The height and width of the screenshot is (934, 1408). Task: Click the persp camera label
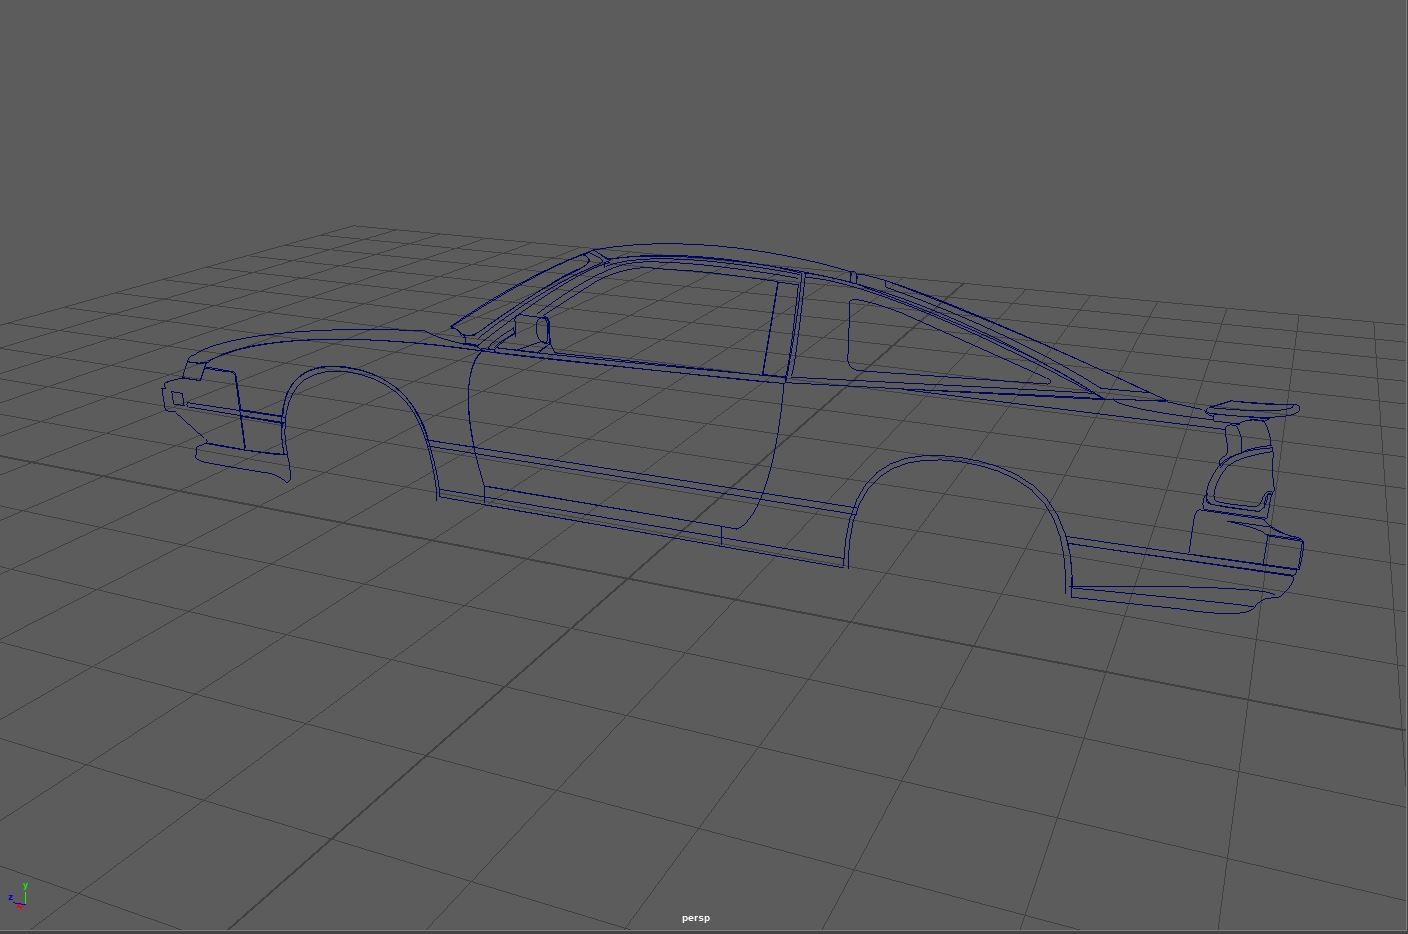pyautogui.click(x=697, y=917)
